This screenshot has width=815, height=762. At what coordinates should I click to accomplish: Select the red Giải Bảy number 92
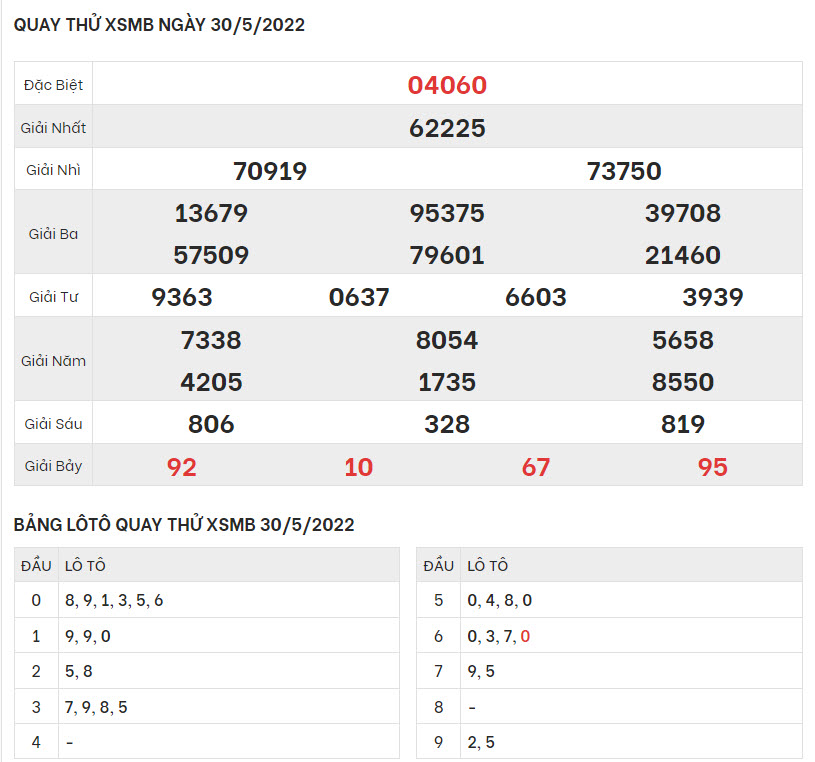coord(182,467)
